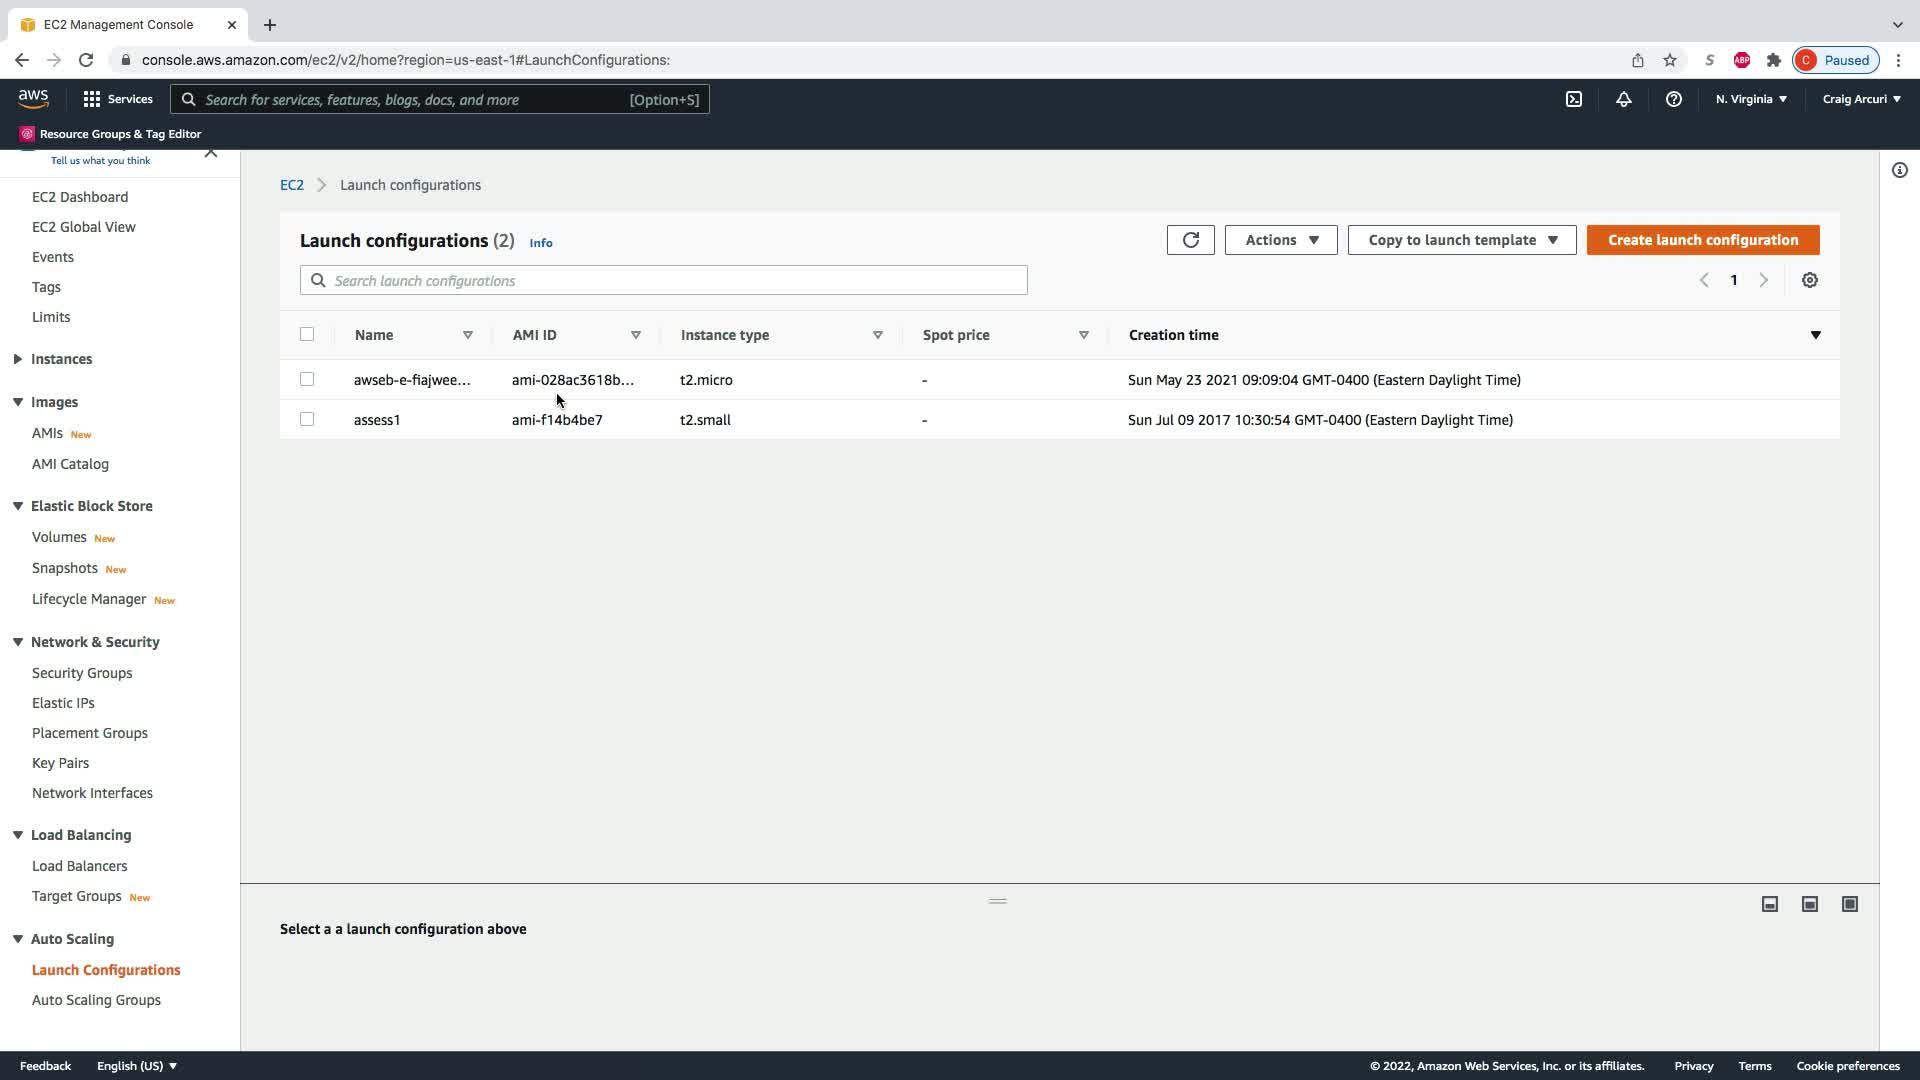Open the Services grid menu

click(x=117, y=99)
